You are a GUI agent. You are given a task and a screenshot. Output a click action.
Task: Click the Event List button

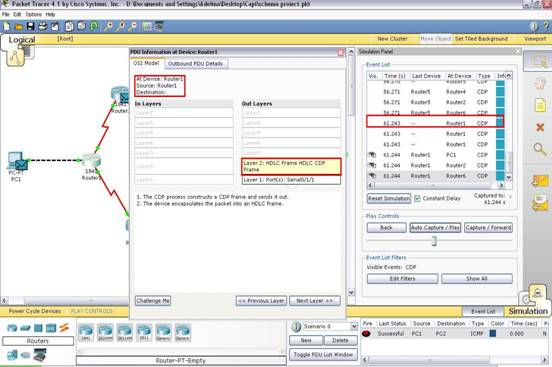point(483,311)
